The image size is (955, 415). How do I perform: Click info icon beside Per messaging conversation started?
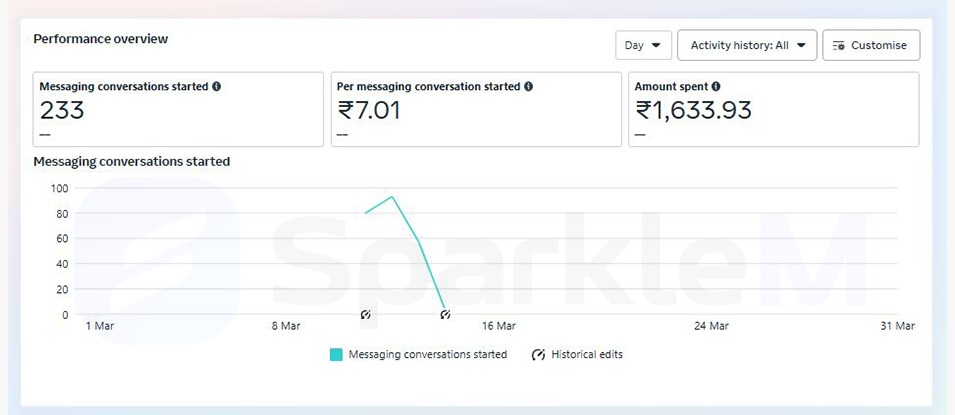point(529,87)
